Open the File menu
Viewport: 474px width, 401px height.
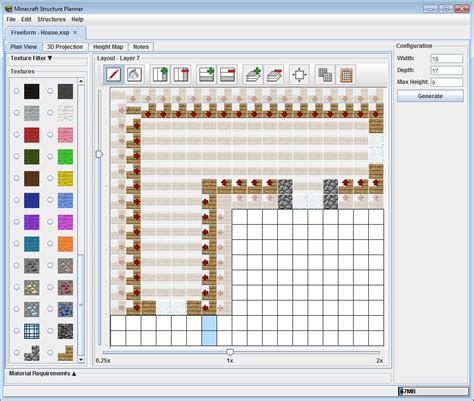(11, 19)
